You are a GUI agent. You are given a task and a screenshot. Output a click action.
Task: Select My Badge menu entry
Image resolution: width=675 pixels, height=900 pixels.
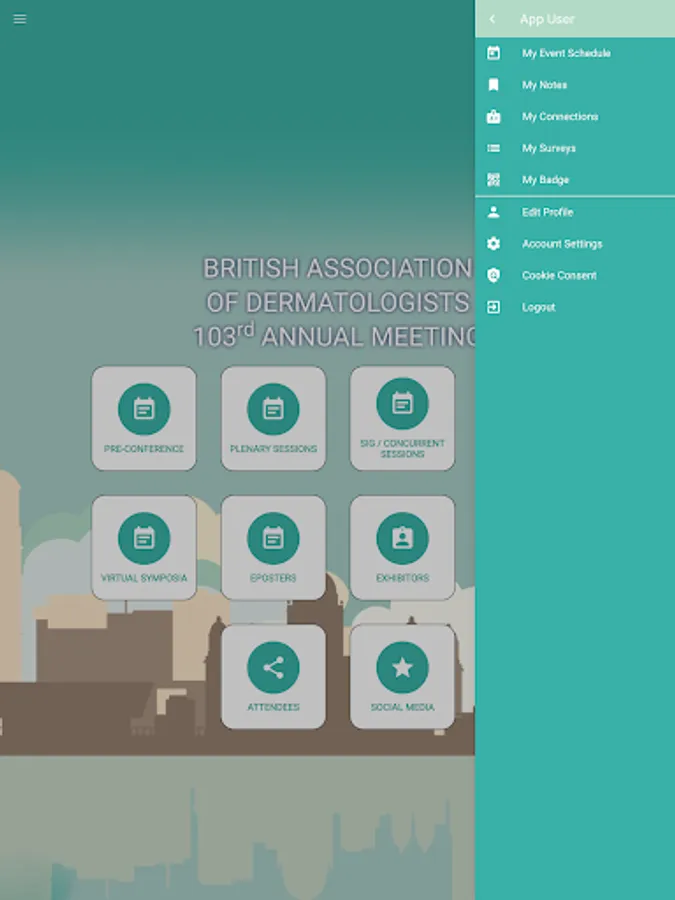575,180
